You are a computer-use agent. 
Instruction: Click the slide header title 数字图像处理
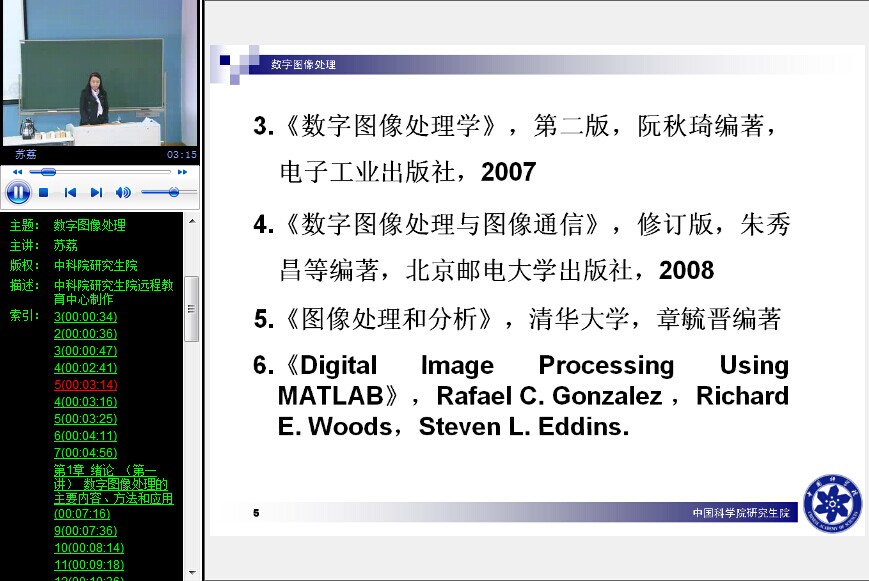(x=303, y=64)
